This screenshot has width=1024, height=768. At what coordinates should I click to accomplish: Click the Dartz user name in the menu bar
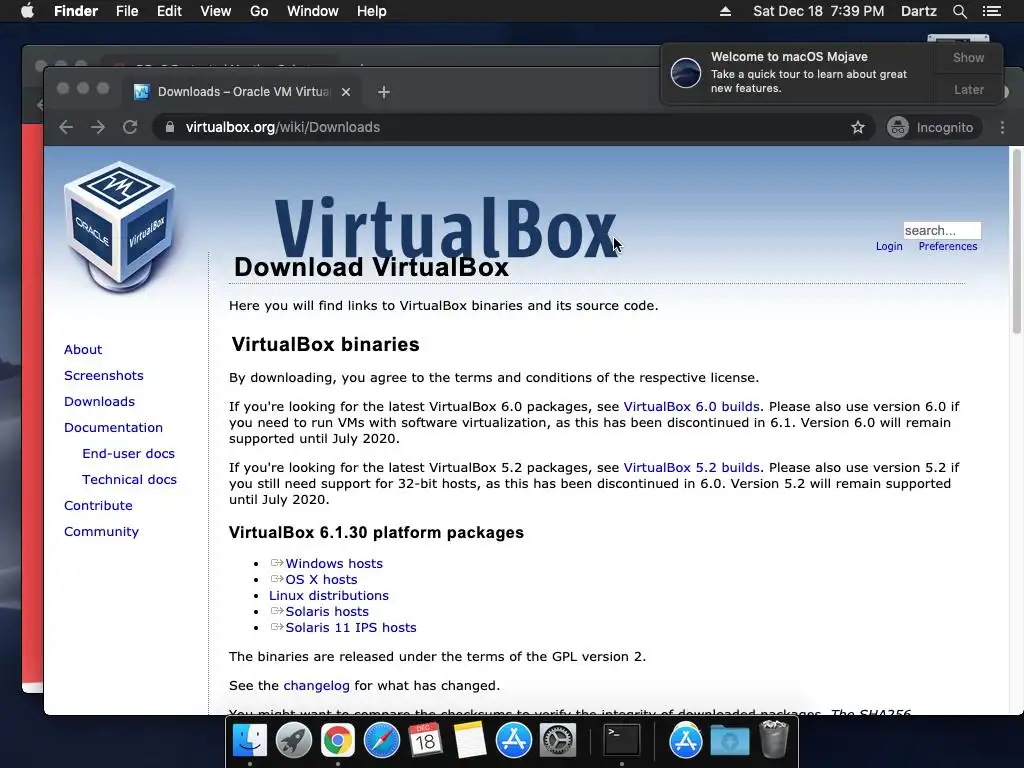click(919, 11)
